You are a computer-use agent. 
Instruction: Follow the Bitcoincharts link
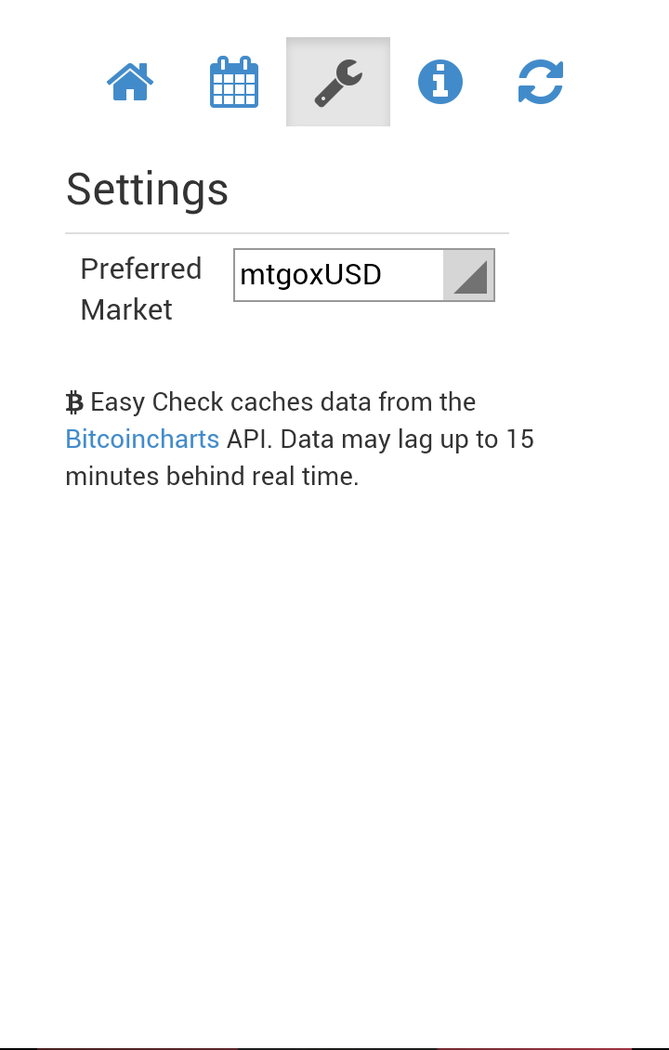click(142, 439)
